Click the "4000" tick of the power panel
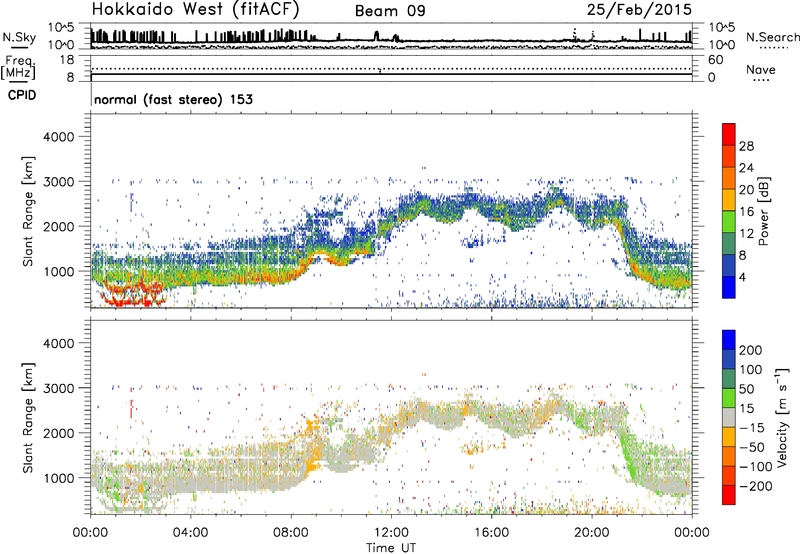This screenshot has height=554, width=800. pyautogui.click(x=59, y=137)
